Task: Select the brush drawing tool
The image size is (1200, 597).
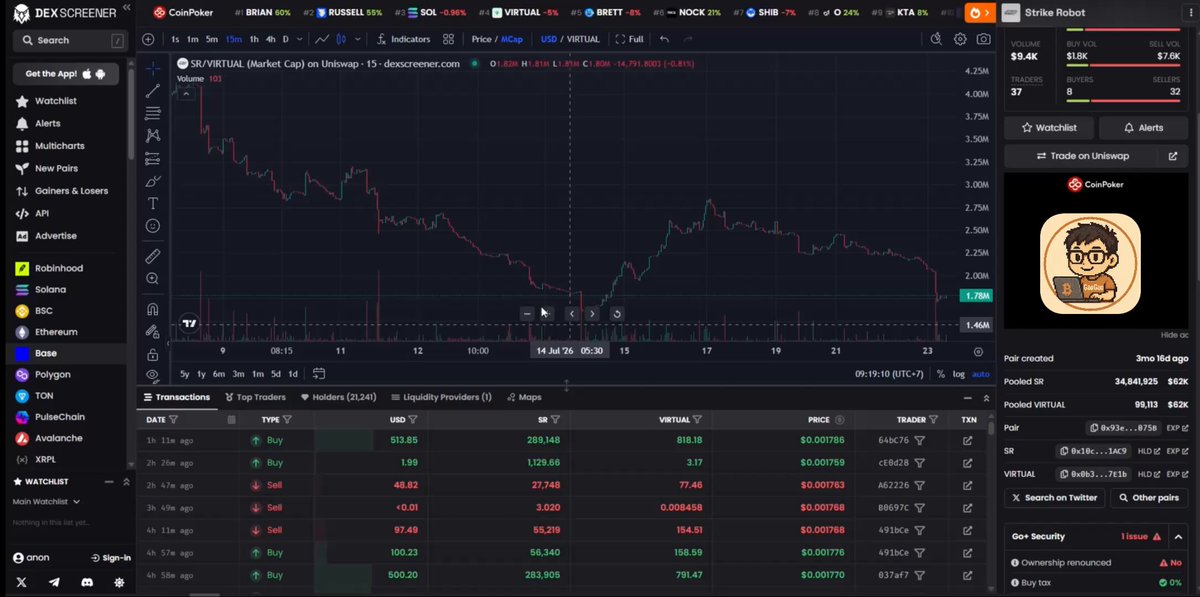Action: tap(153, 182)
